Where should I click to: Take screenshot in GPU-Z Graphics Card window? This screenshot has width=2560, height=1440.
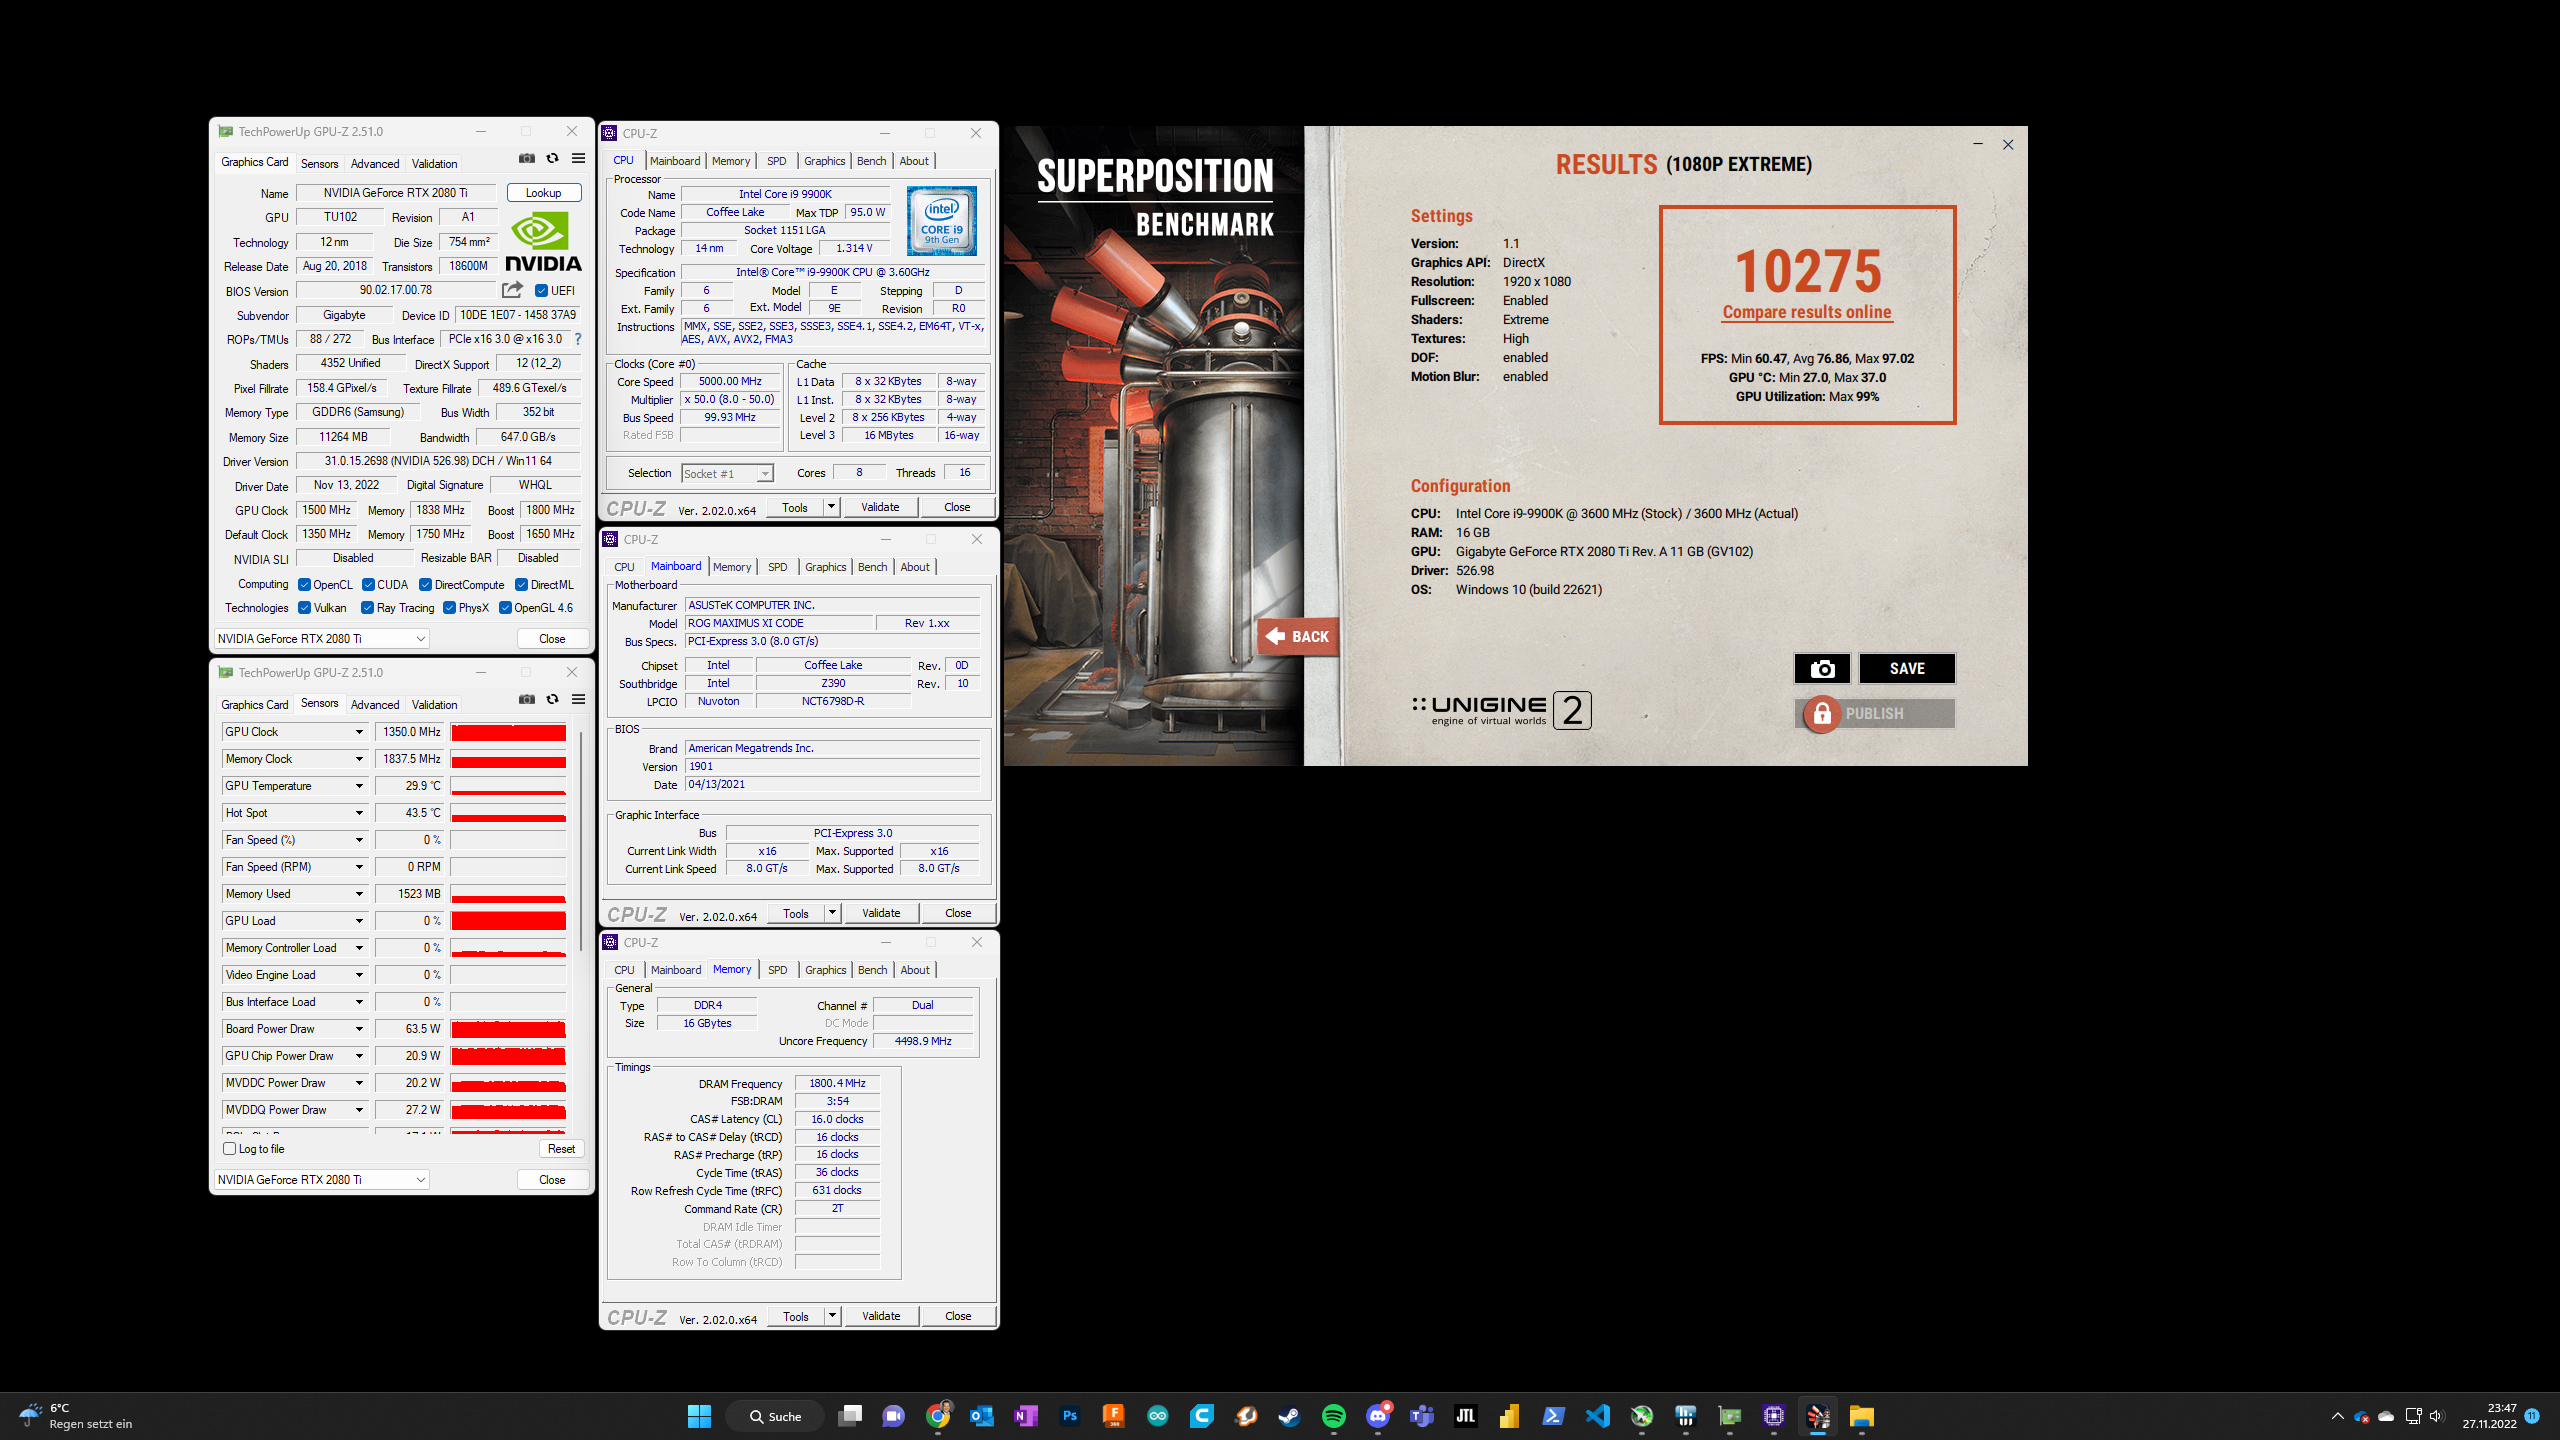pos(527,159)
